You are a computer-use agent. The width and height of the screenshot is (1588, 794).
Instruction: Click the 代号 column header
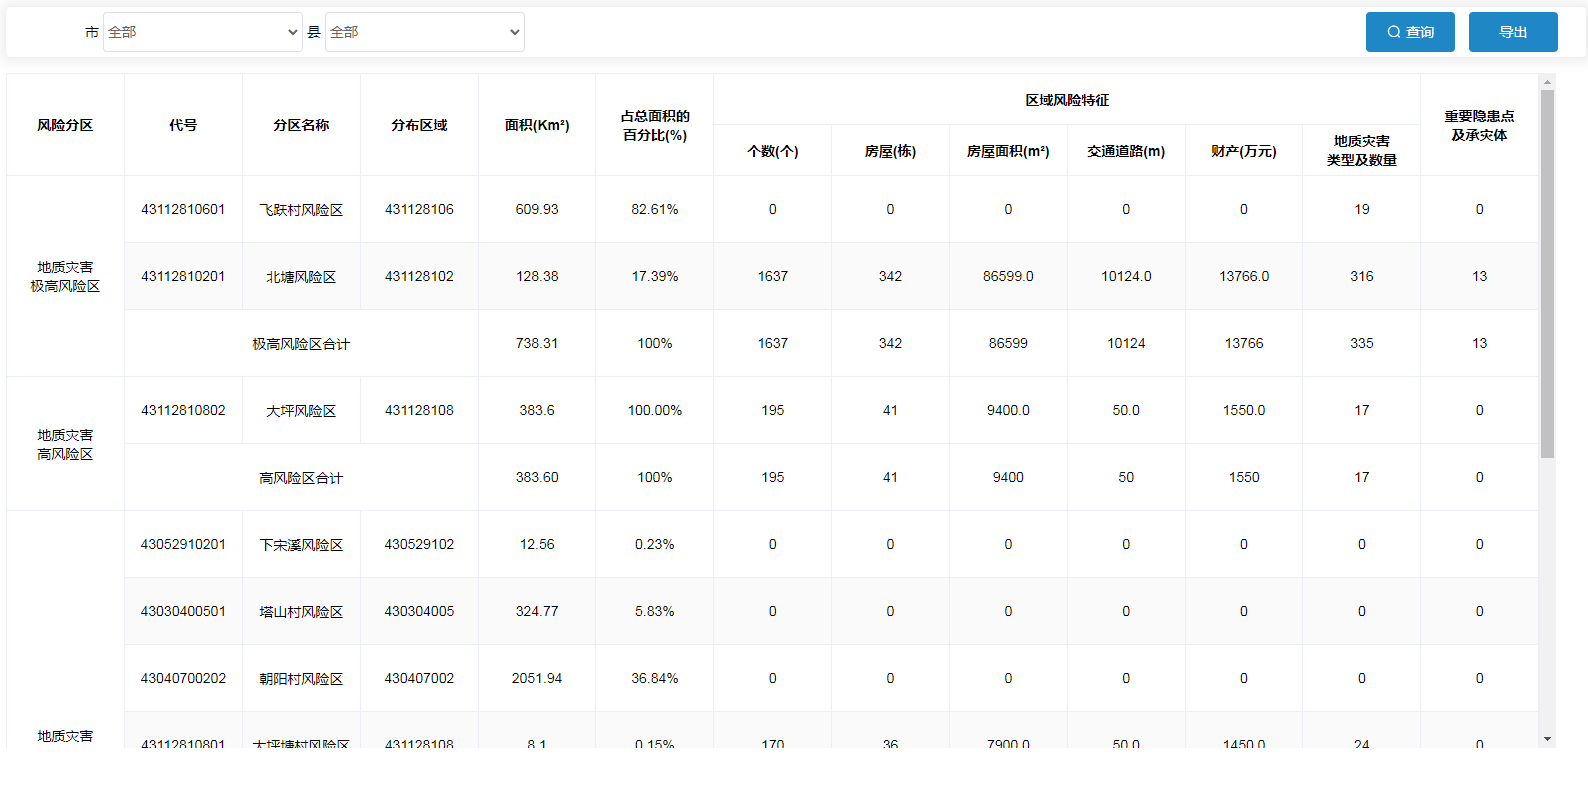[x=183, y=125]
